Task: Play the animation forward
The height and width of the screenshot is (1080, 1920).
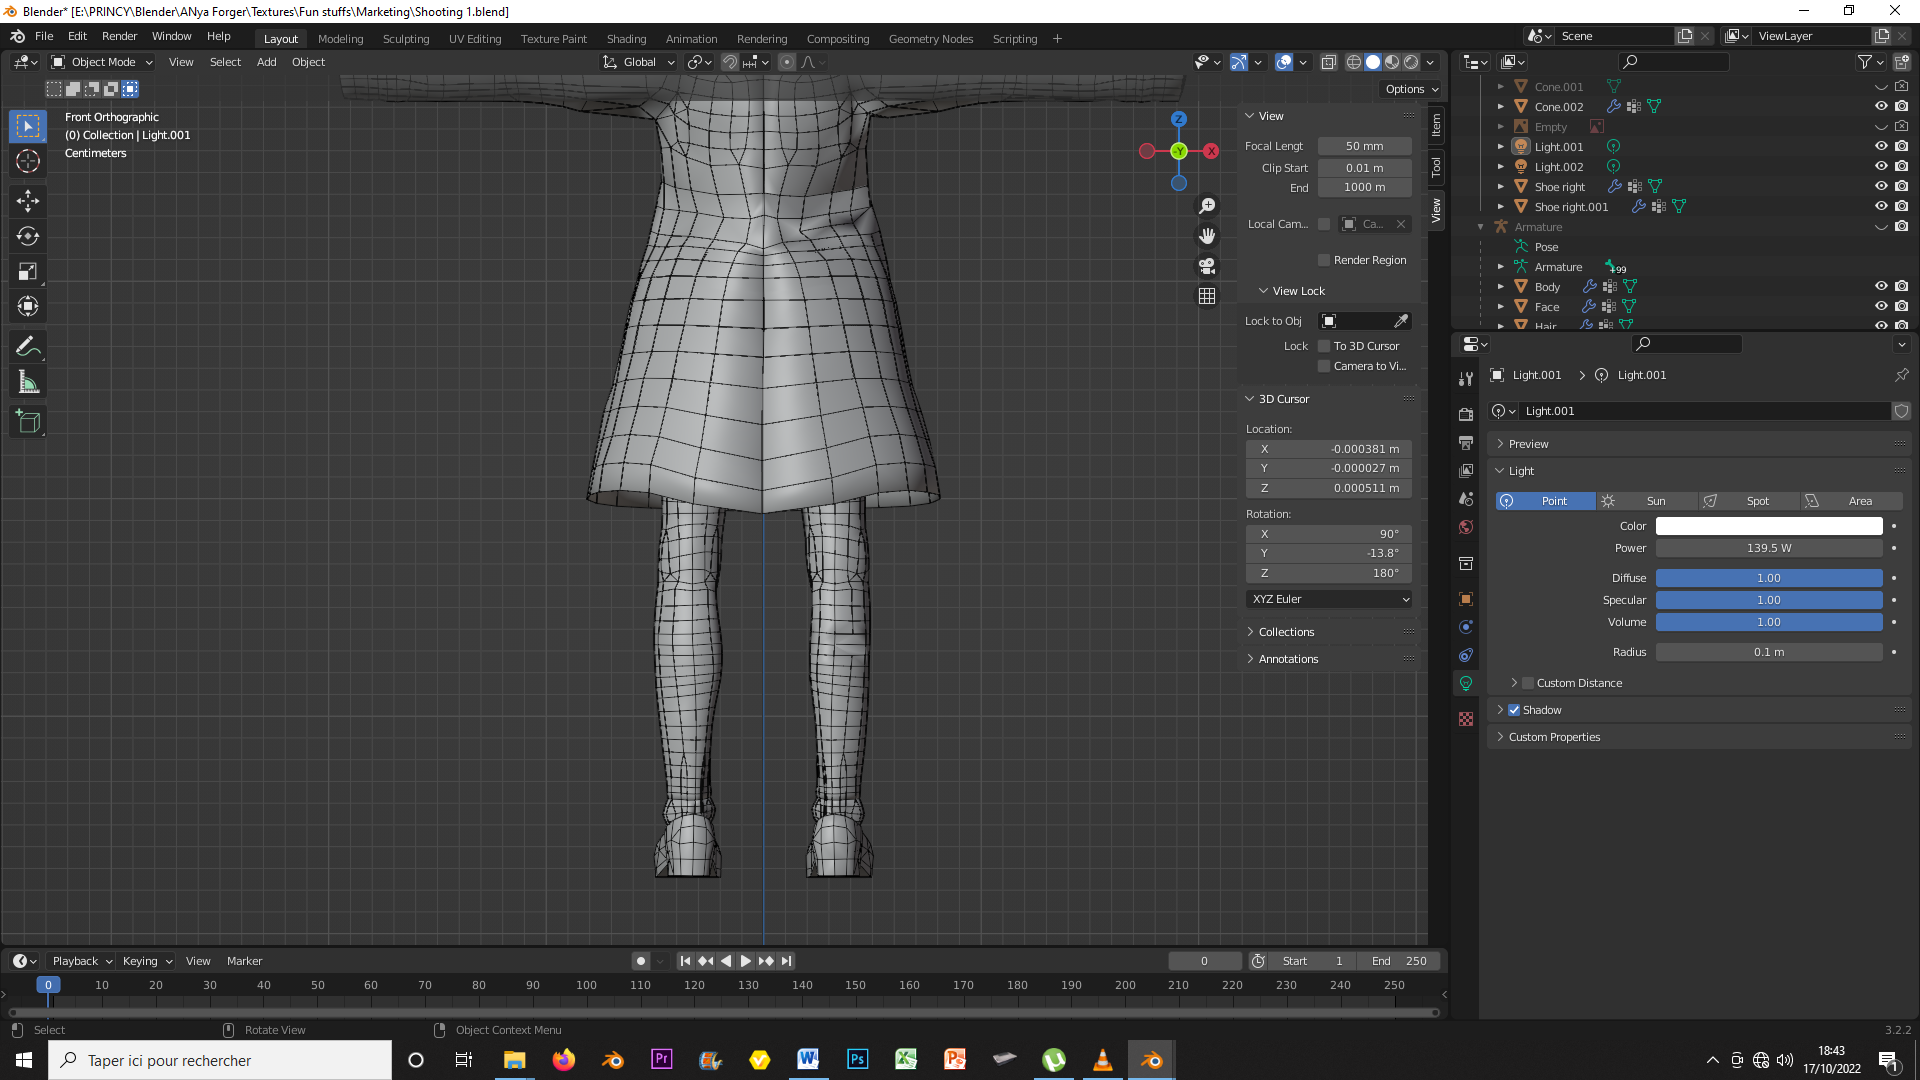Action: pyautogui.click(x=745, y=961)
